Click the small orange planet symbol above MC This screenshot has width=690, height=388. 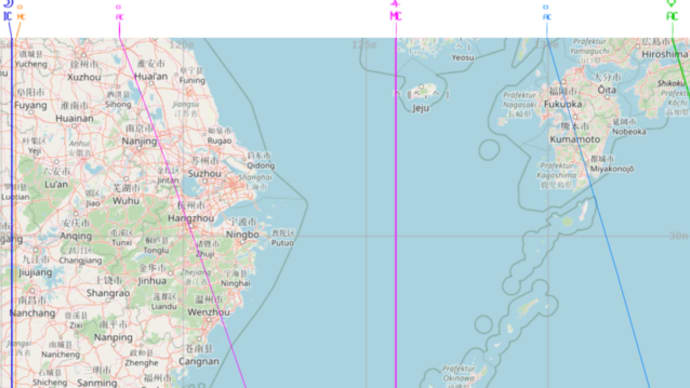(20, 7)
